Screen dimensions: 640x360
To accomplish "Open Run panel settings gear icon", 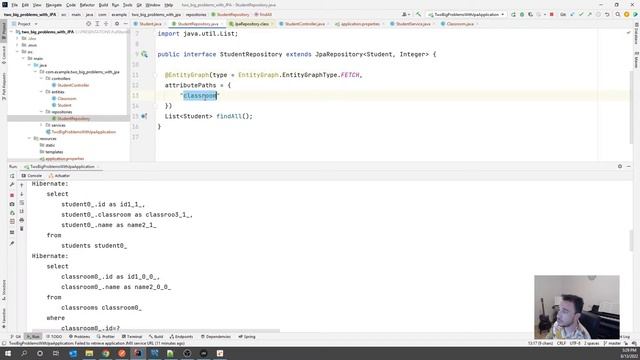I will [620, 167].
